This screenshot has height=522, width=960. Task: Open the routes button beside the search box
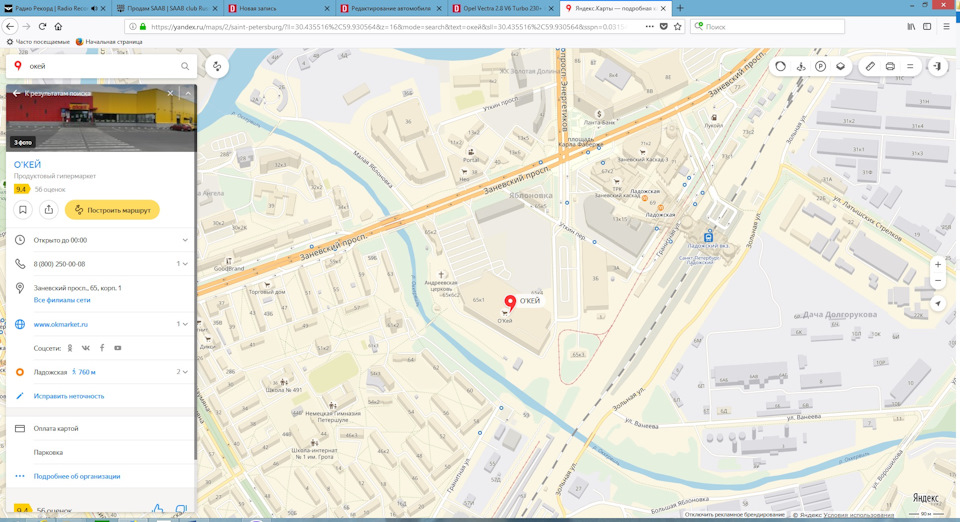coord(217,66)
